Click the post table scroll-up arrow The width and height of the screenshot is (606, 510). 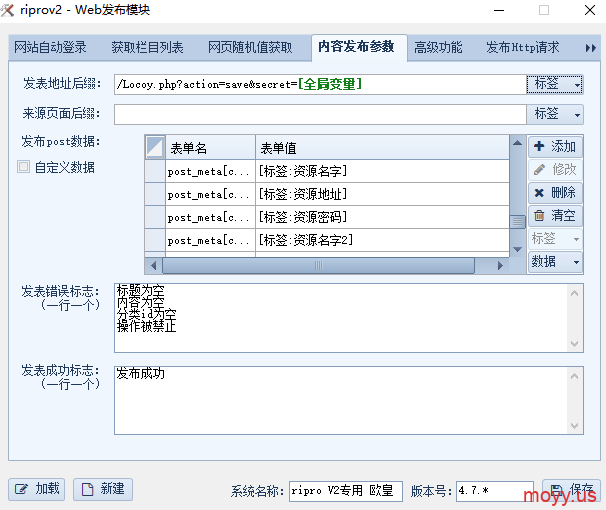coord(517,143)
